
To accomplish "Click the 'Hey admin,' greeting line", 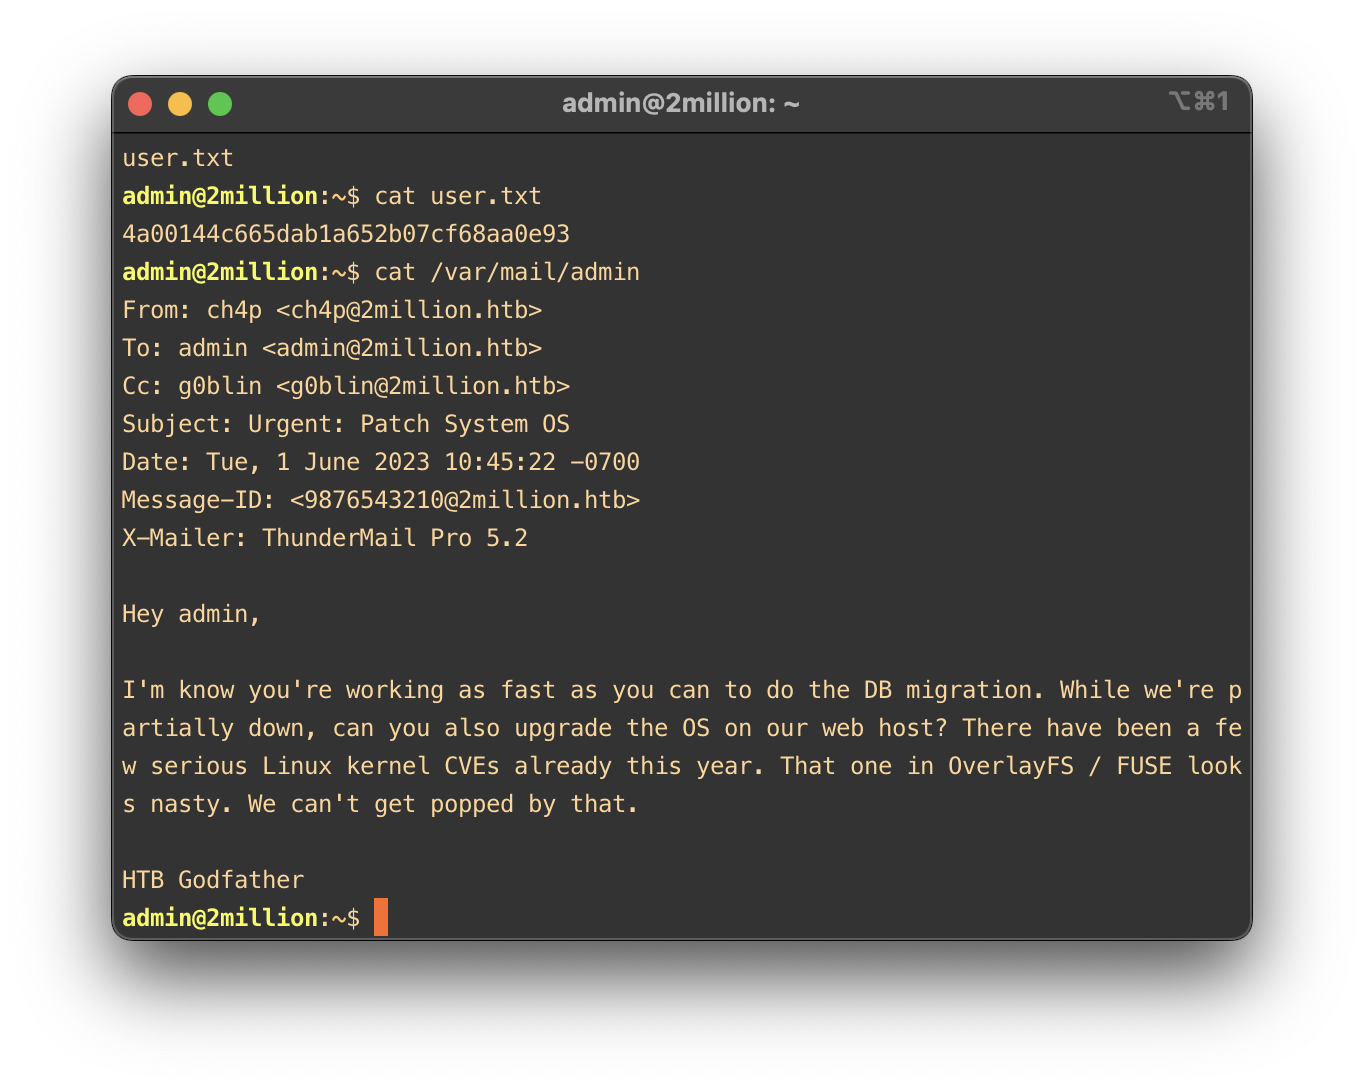I will (x=191, y=614).
